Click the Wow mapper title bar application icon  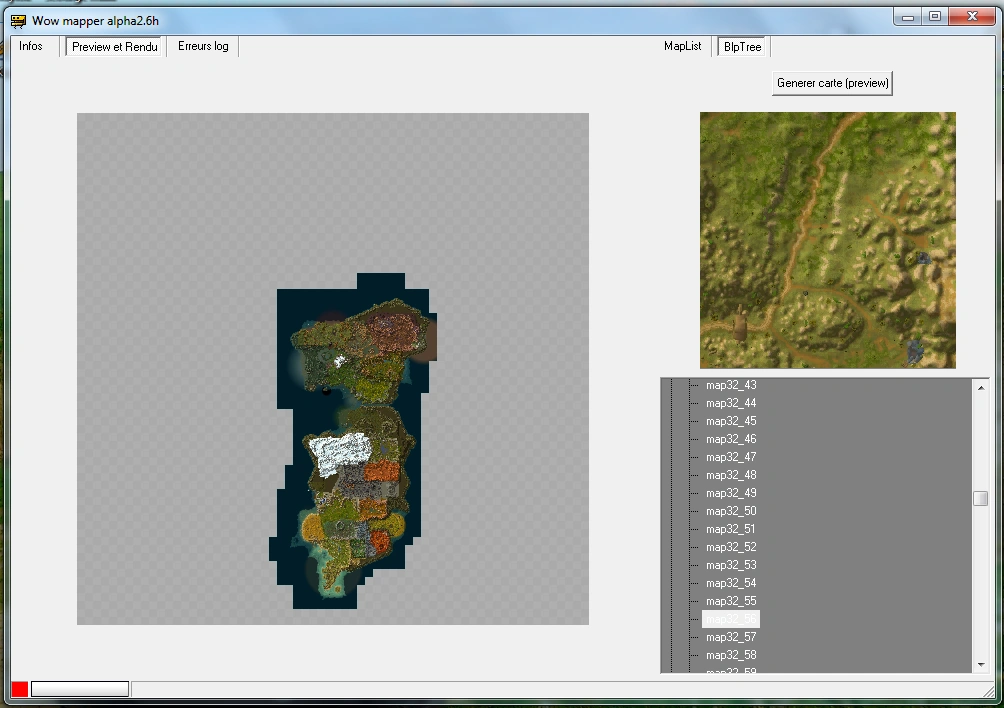[x=16, y=19]
